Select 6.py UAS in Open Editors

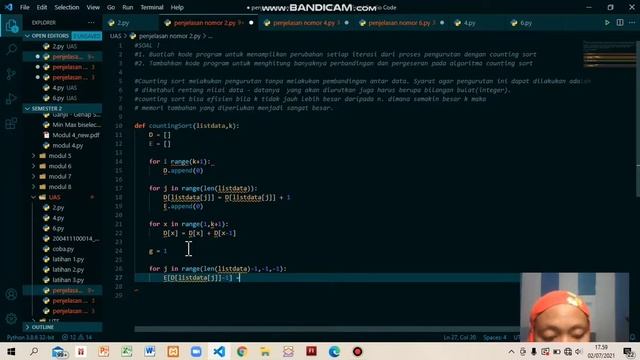coord(64,98)
